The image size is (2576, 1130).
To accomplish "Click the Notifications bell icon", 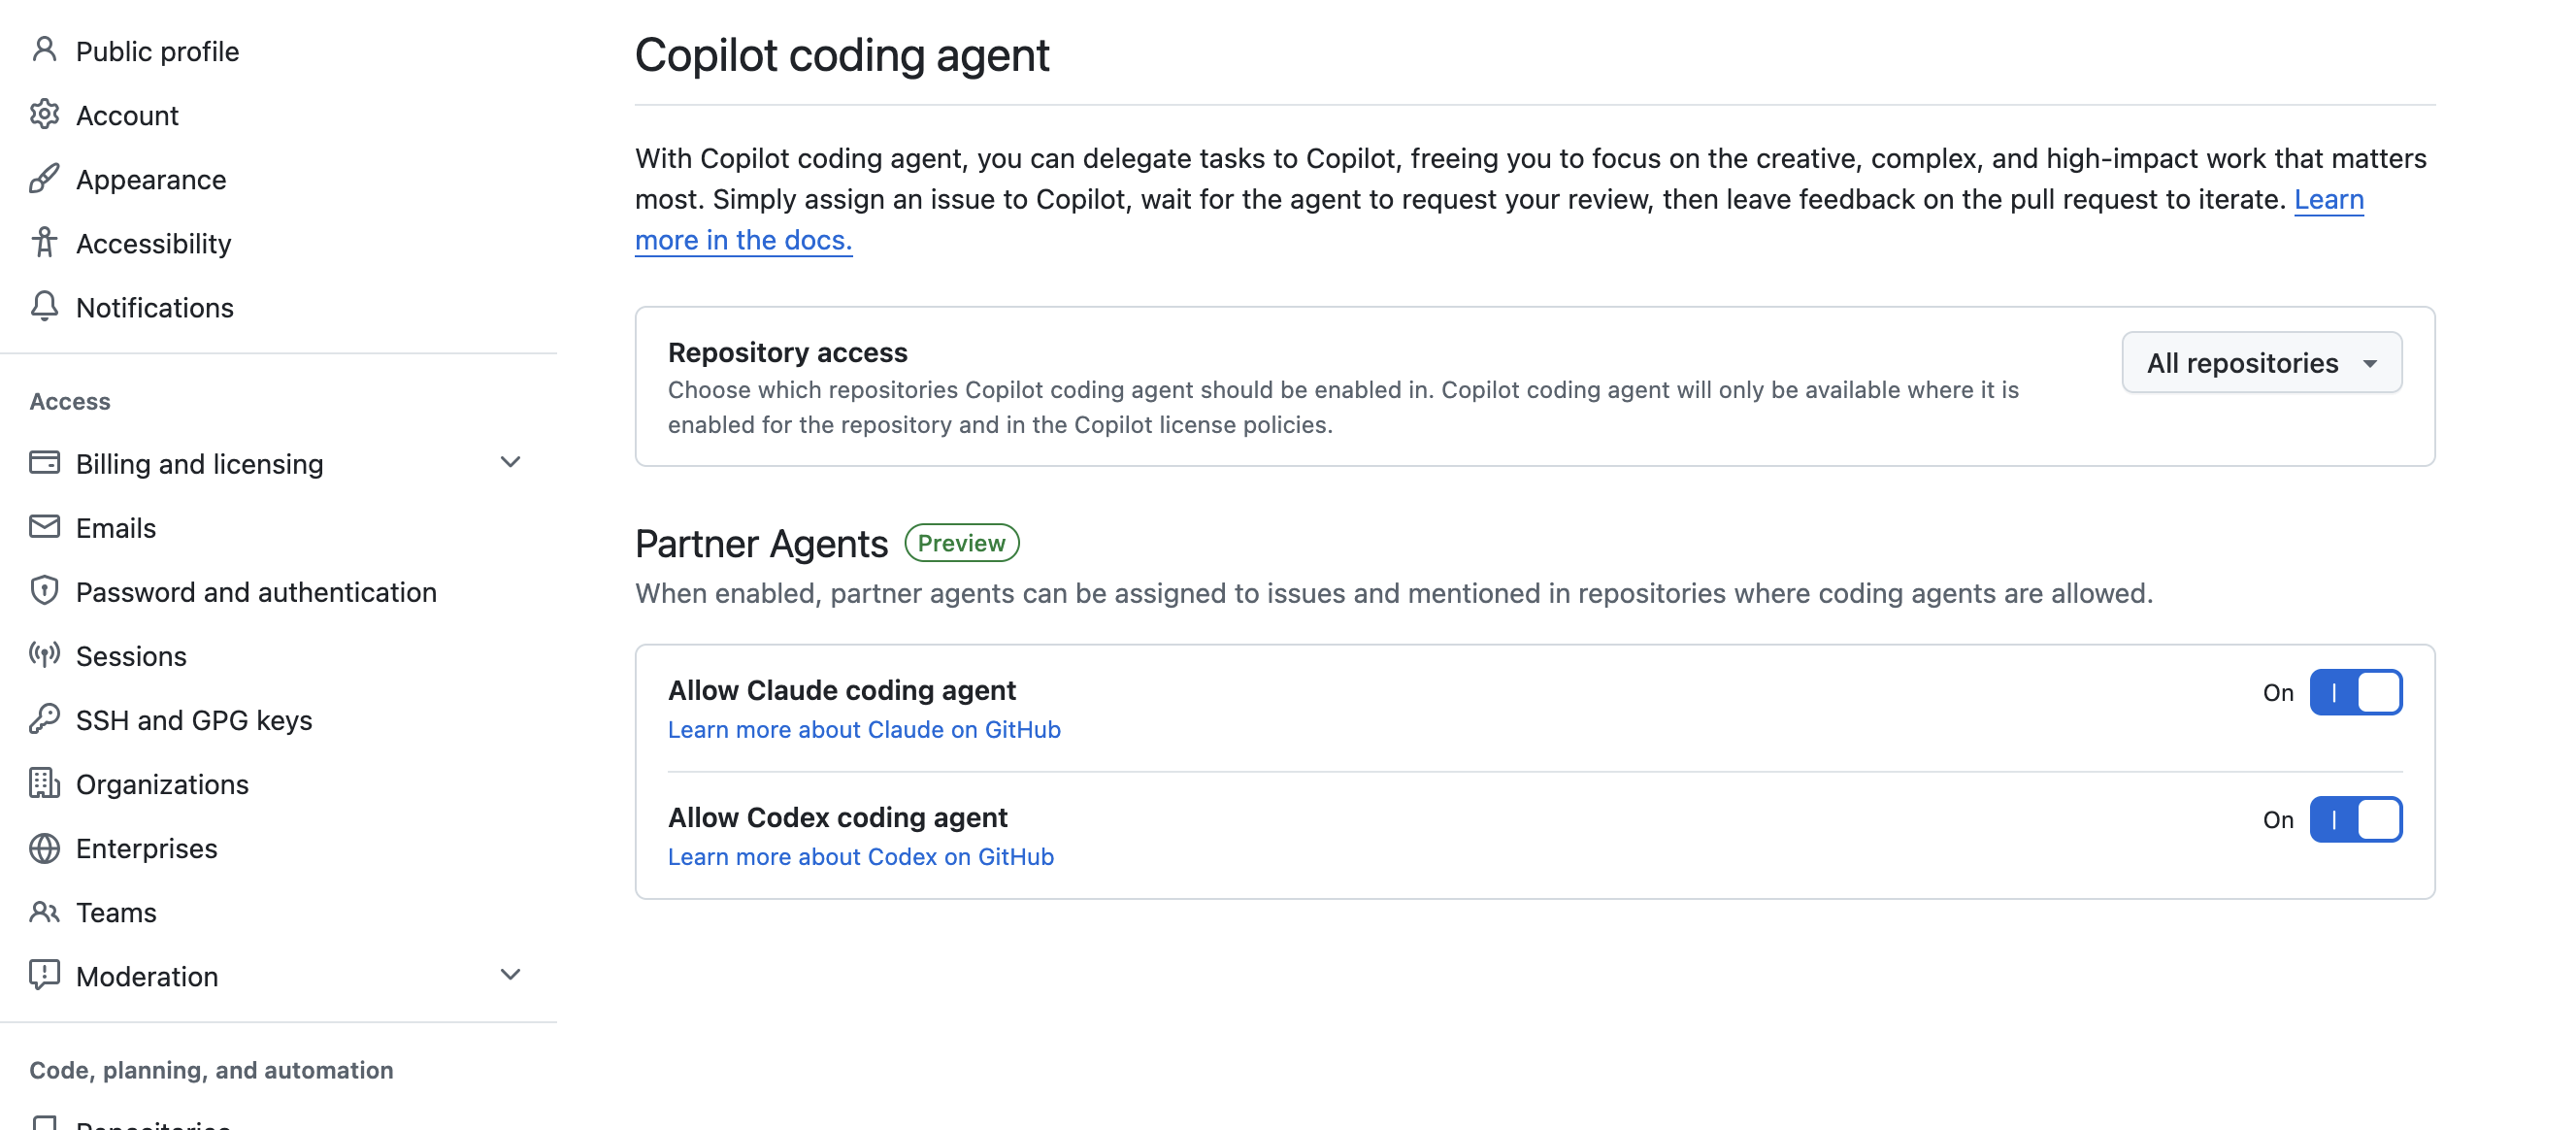I will [x=44, y=307].
